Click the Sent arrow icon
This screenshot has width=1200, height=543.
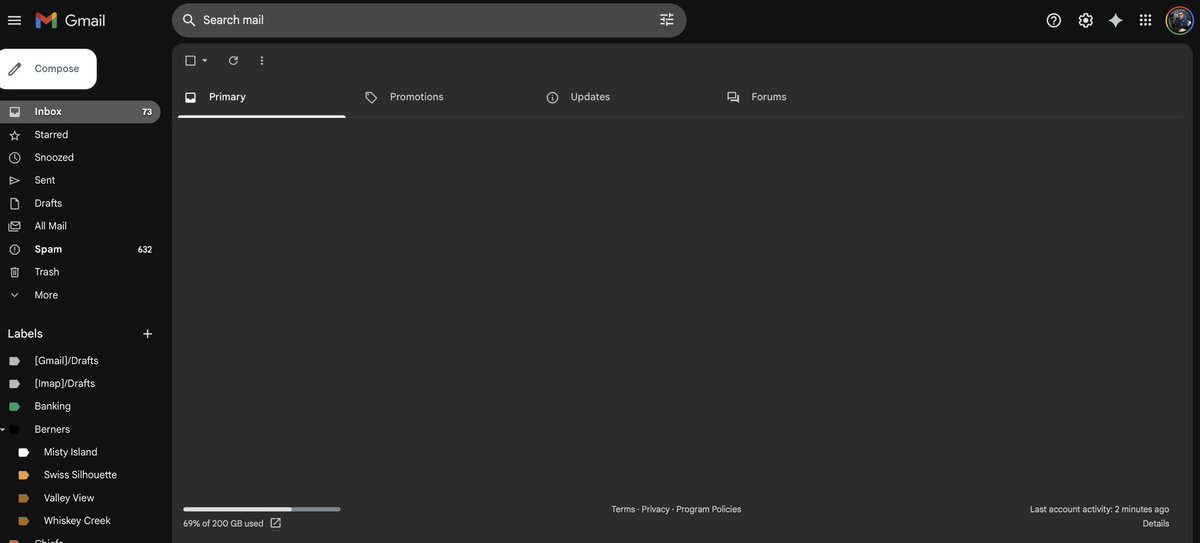14,181
